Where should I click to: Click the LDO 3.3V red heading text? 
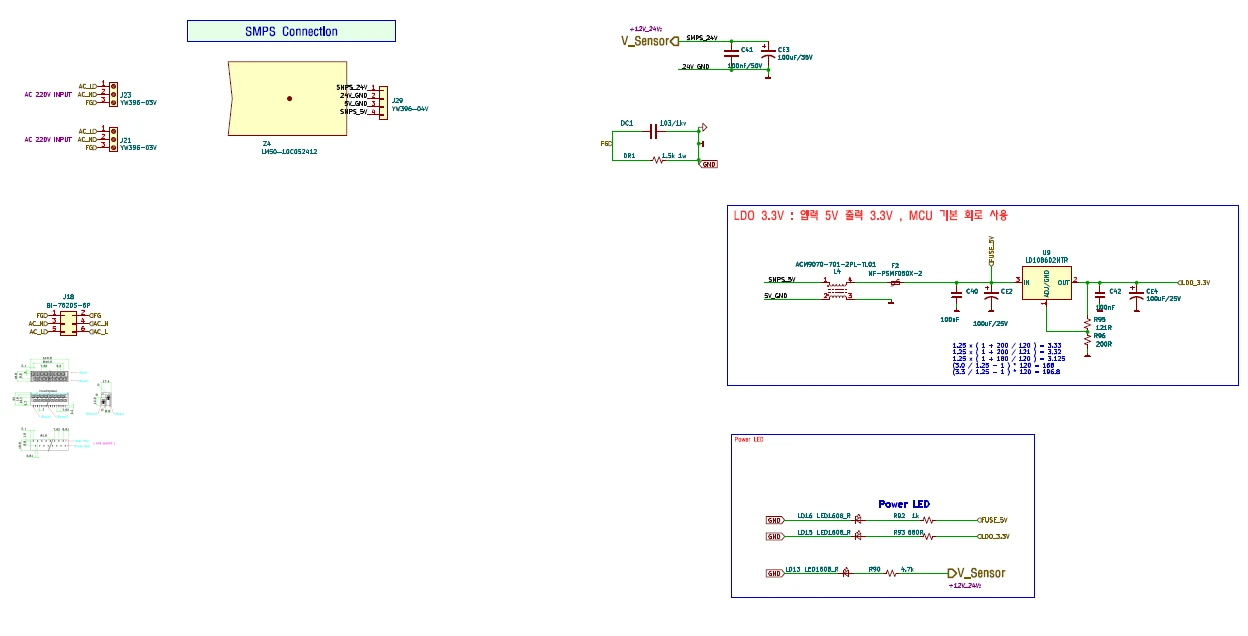(x=869, y=215)
